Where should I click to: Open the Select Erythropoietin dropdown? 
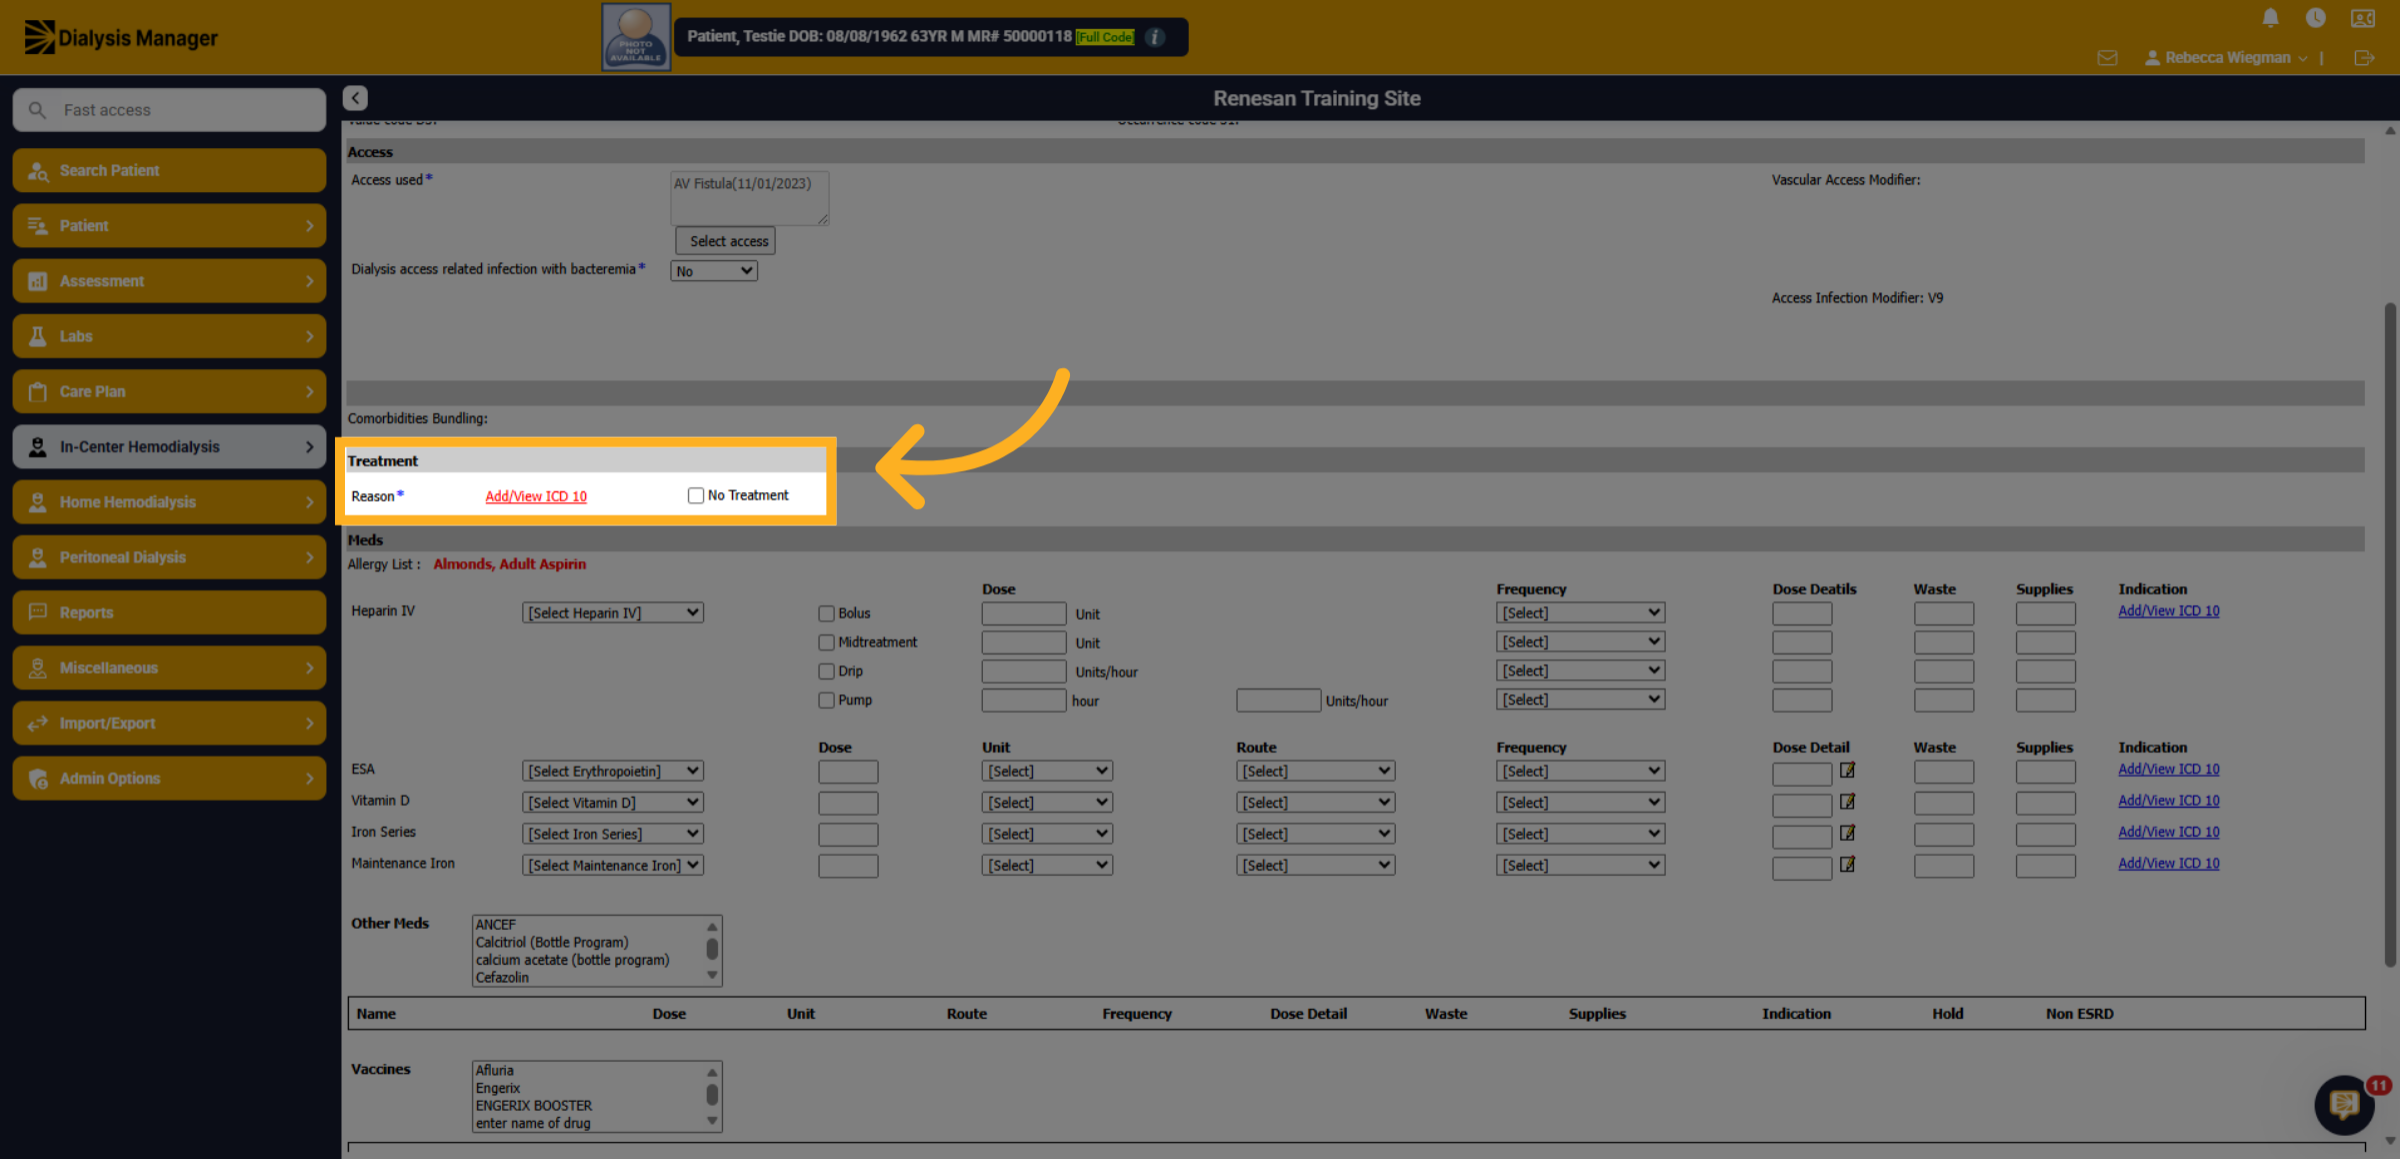point(612,771)
